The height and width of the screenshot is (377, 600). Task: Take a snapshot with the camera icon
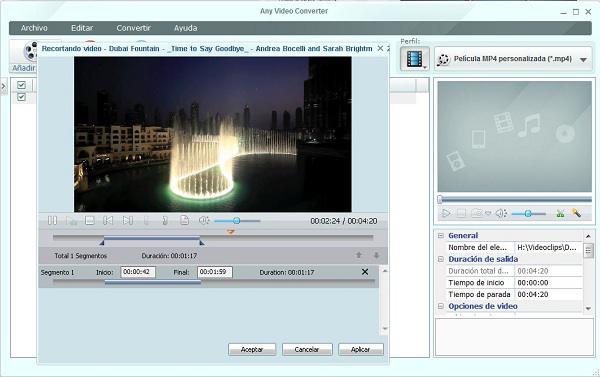coord(476,213)
